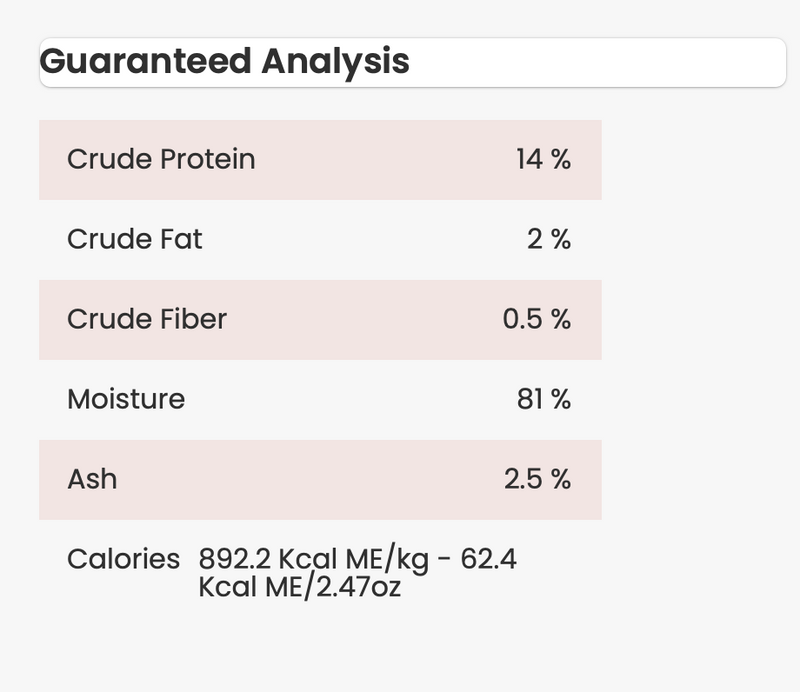Click the Ash table row

pos(320,480)
